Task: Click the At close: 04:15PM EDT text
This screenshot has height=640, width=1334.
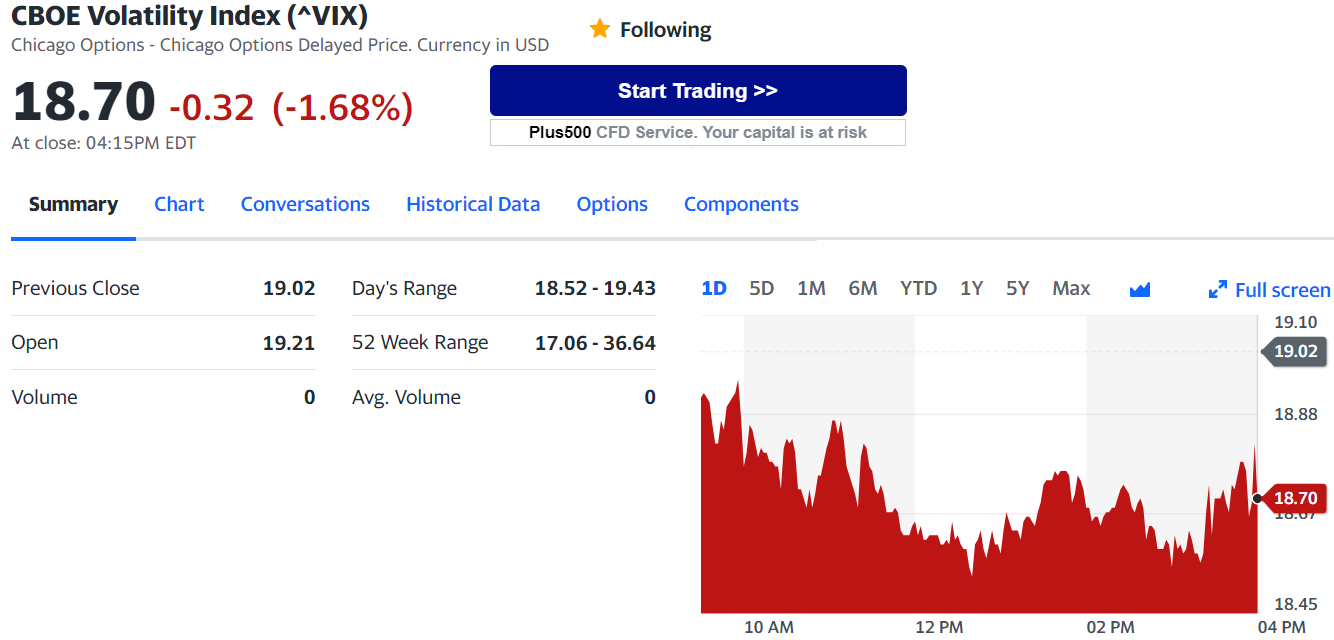Action: (x=104, y=143)
